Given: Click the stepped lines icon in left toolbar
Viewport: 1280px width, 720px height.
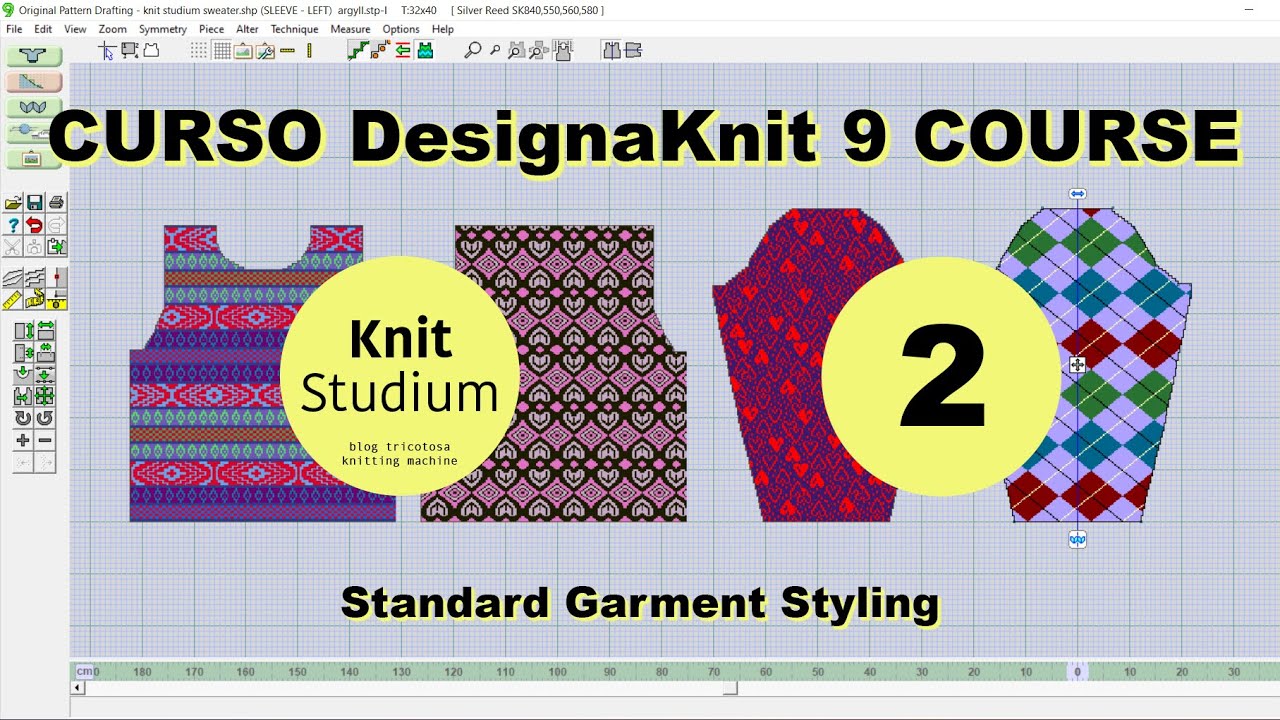Looking at the screenshot, I should (x=34, y=277).
